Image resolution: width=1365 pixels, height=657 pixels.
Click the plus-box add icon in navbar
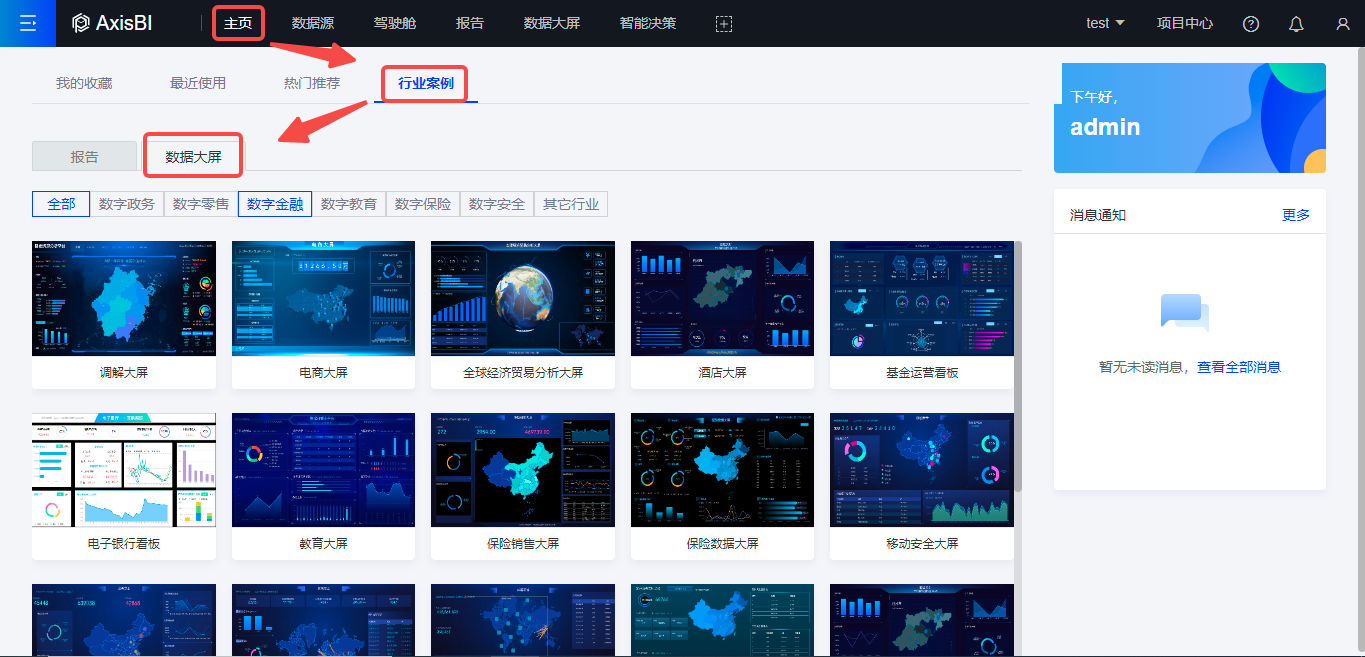pos(724,24)
